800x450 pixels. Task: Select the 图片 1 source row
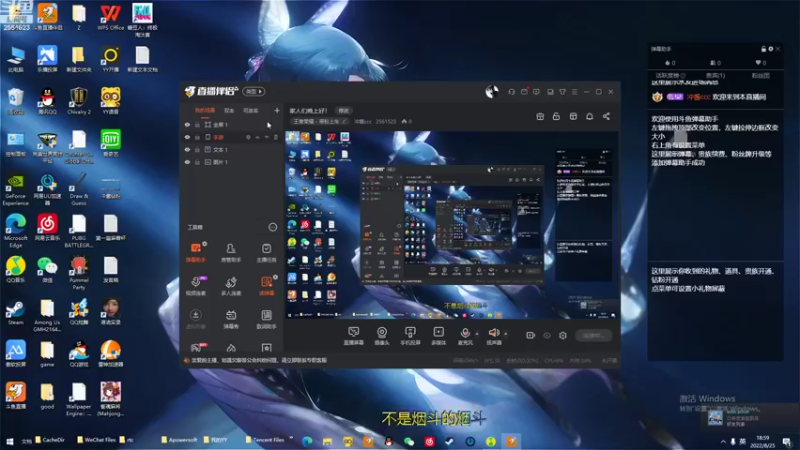pos(231,162)
